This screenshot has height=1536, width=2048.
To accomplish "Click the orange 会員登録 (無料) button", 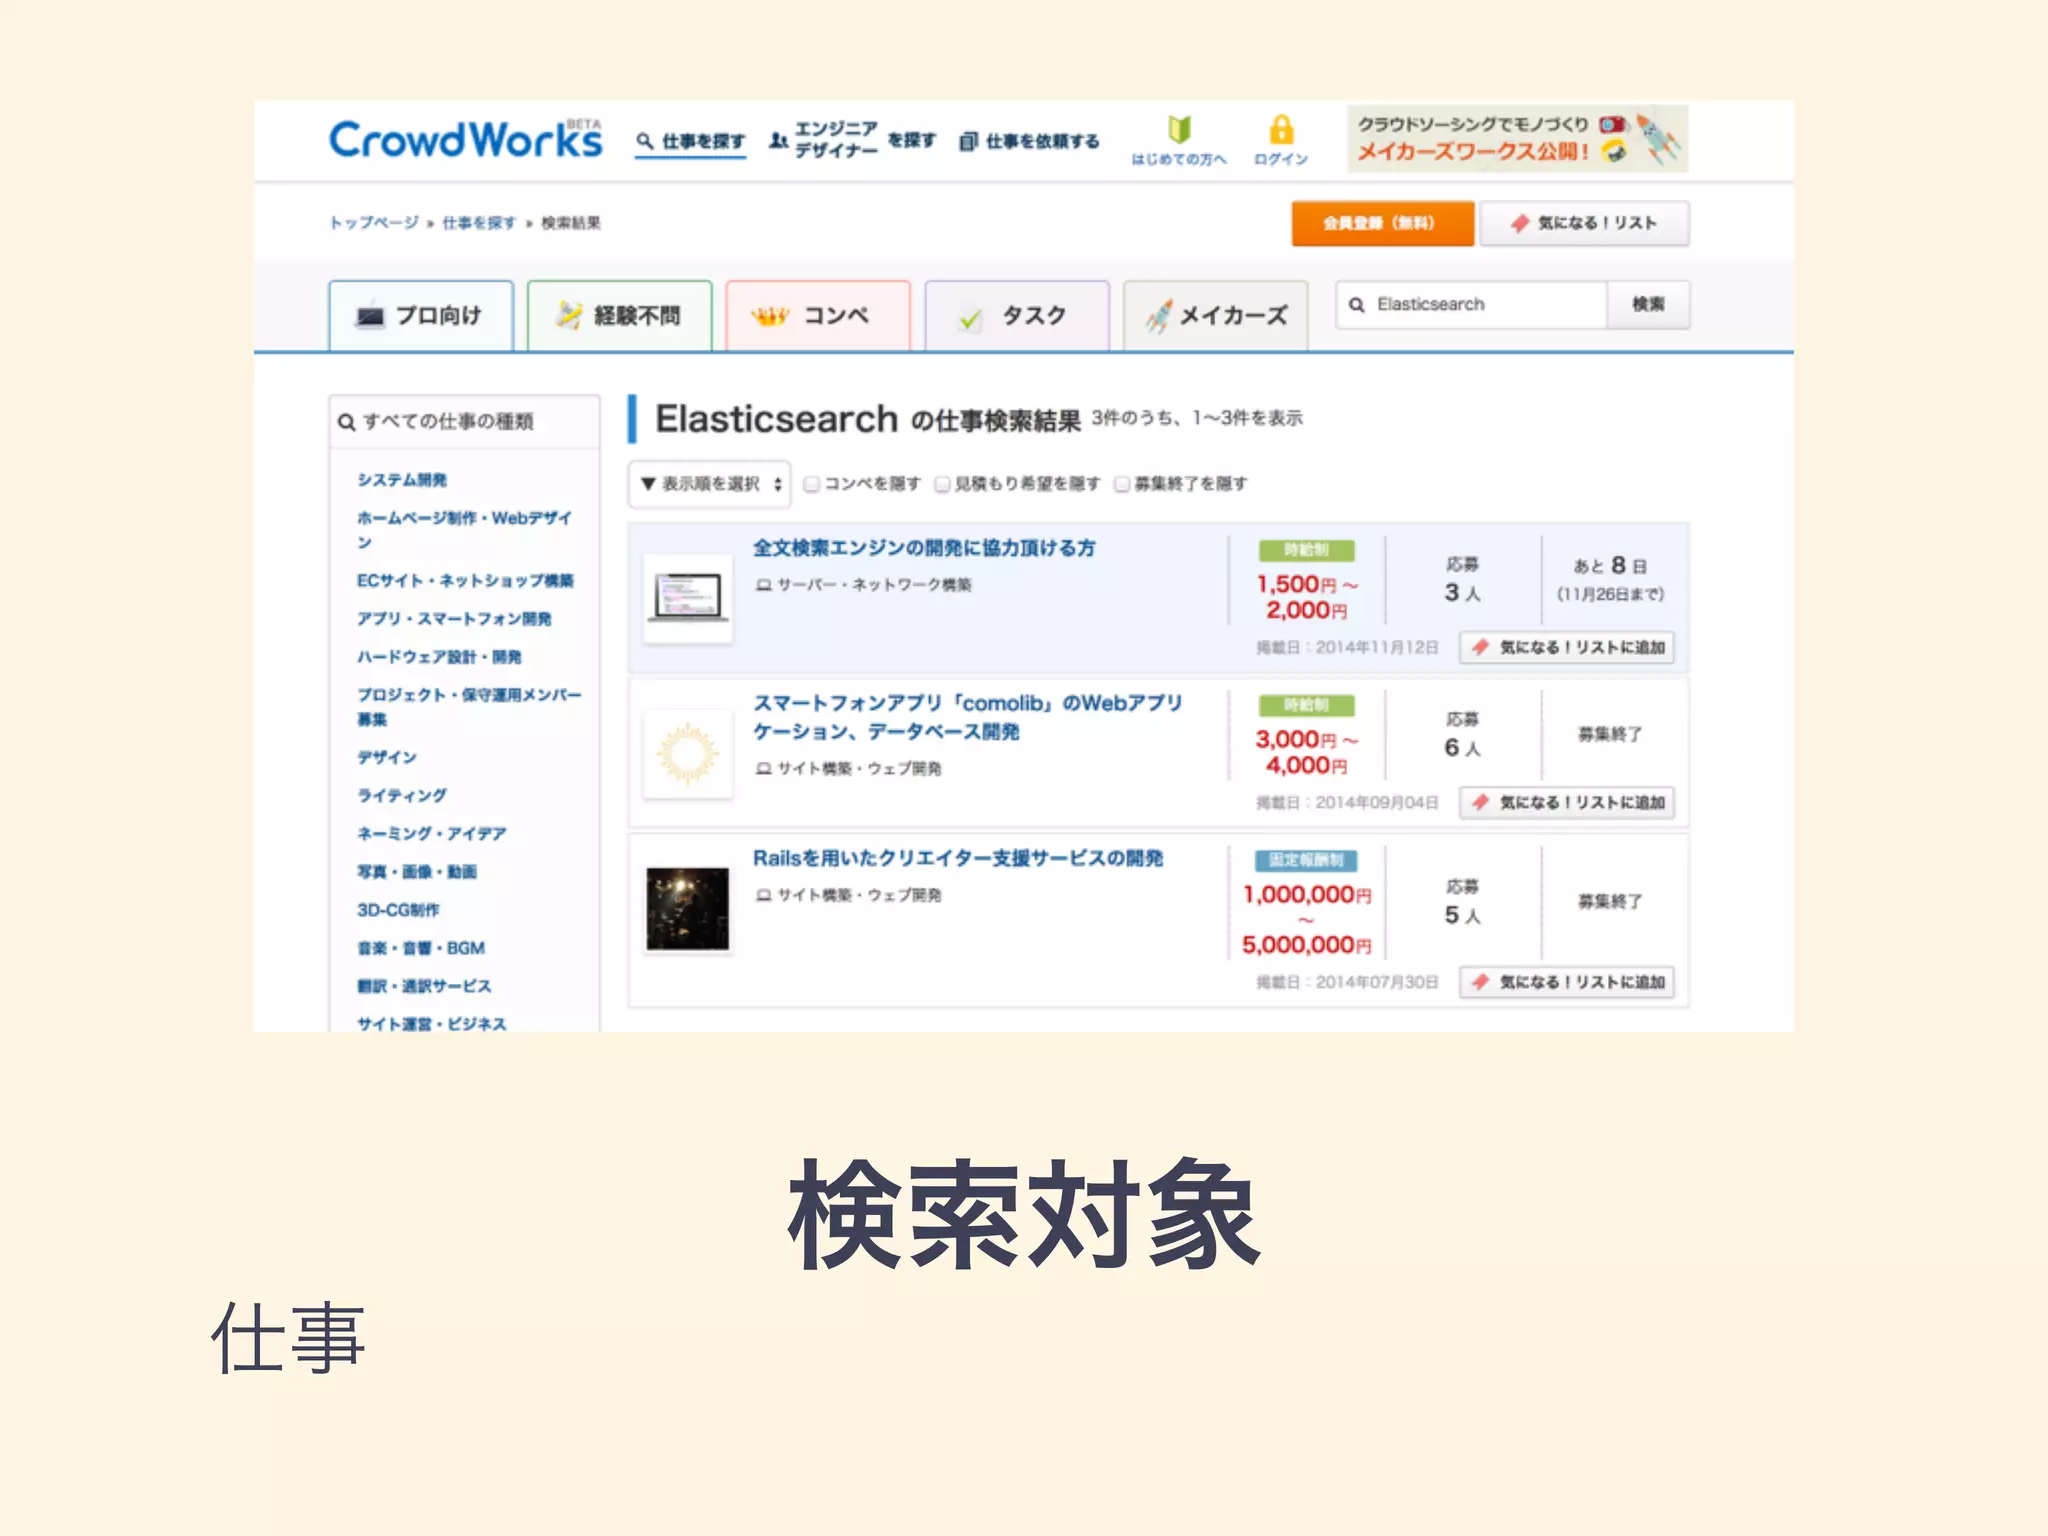I will click(1382, 223).
